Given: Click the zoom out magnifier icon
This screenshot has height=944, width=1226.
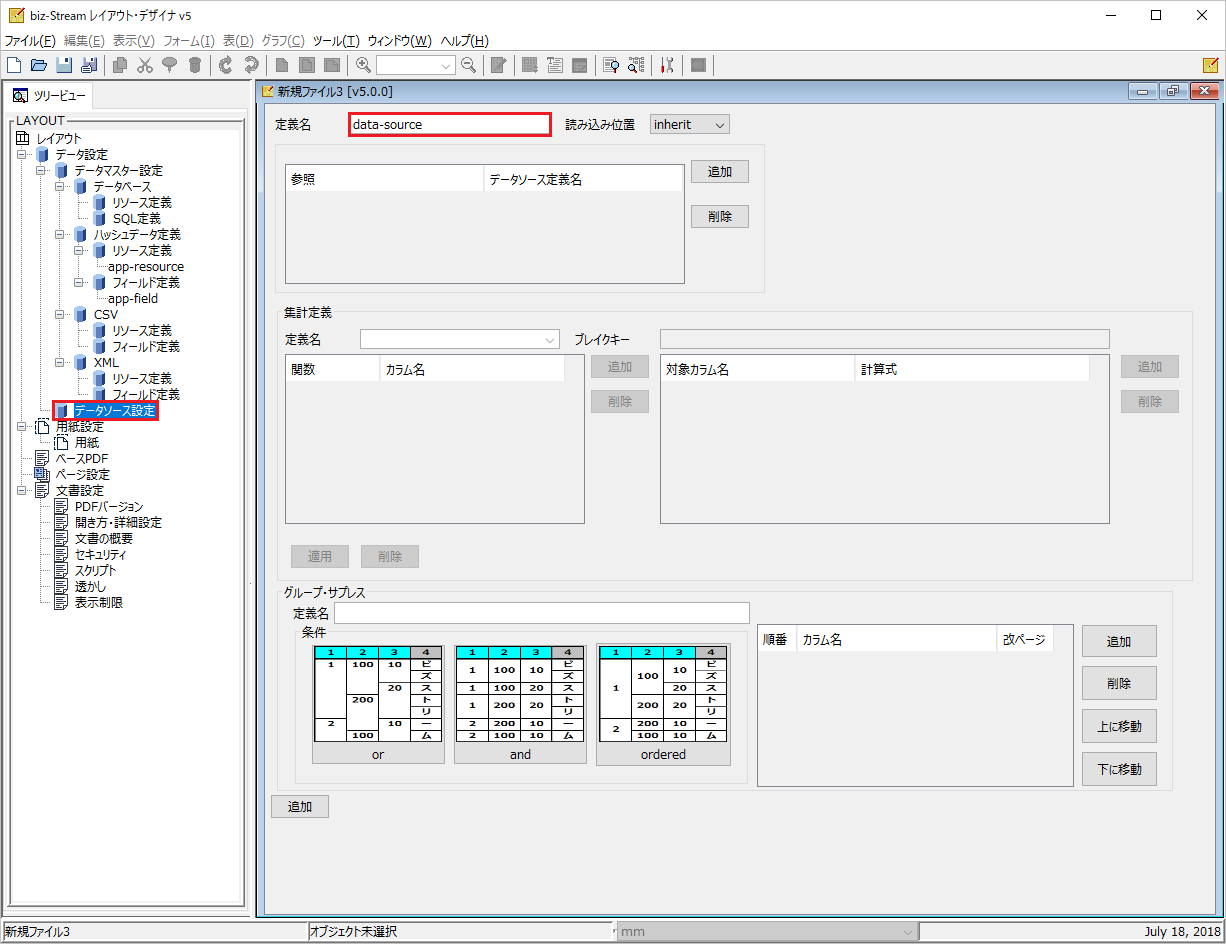Looking at the screenshot, I should coord(468,65).
